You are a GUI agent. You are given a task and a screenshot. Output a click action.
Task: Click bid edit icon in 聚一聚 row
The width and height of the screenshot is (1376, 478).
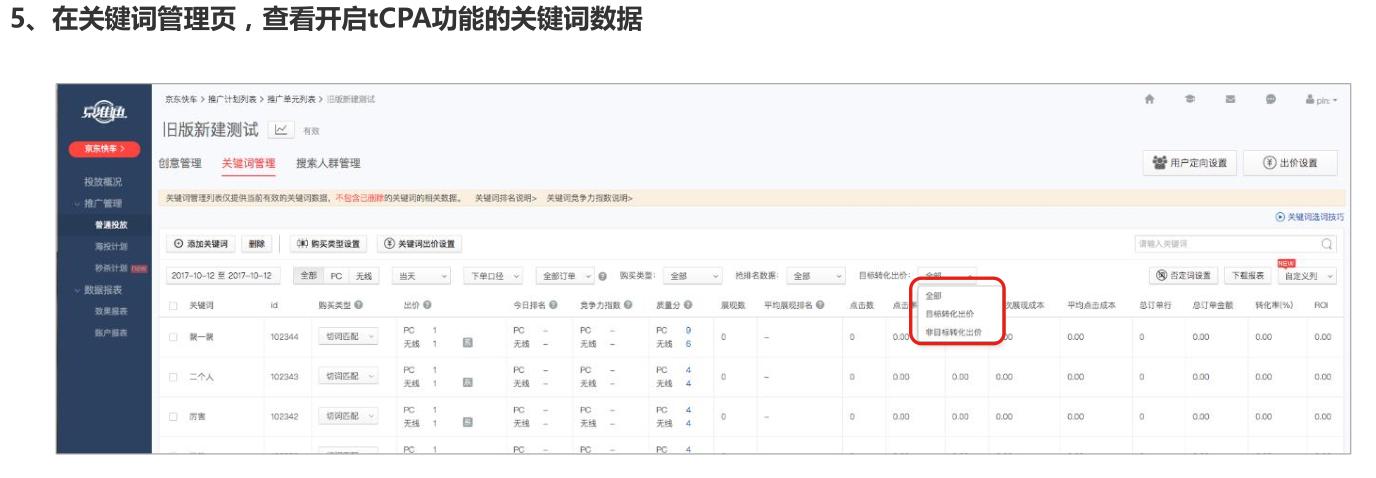click(x=467, y=343)
